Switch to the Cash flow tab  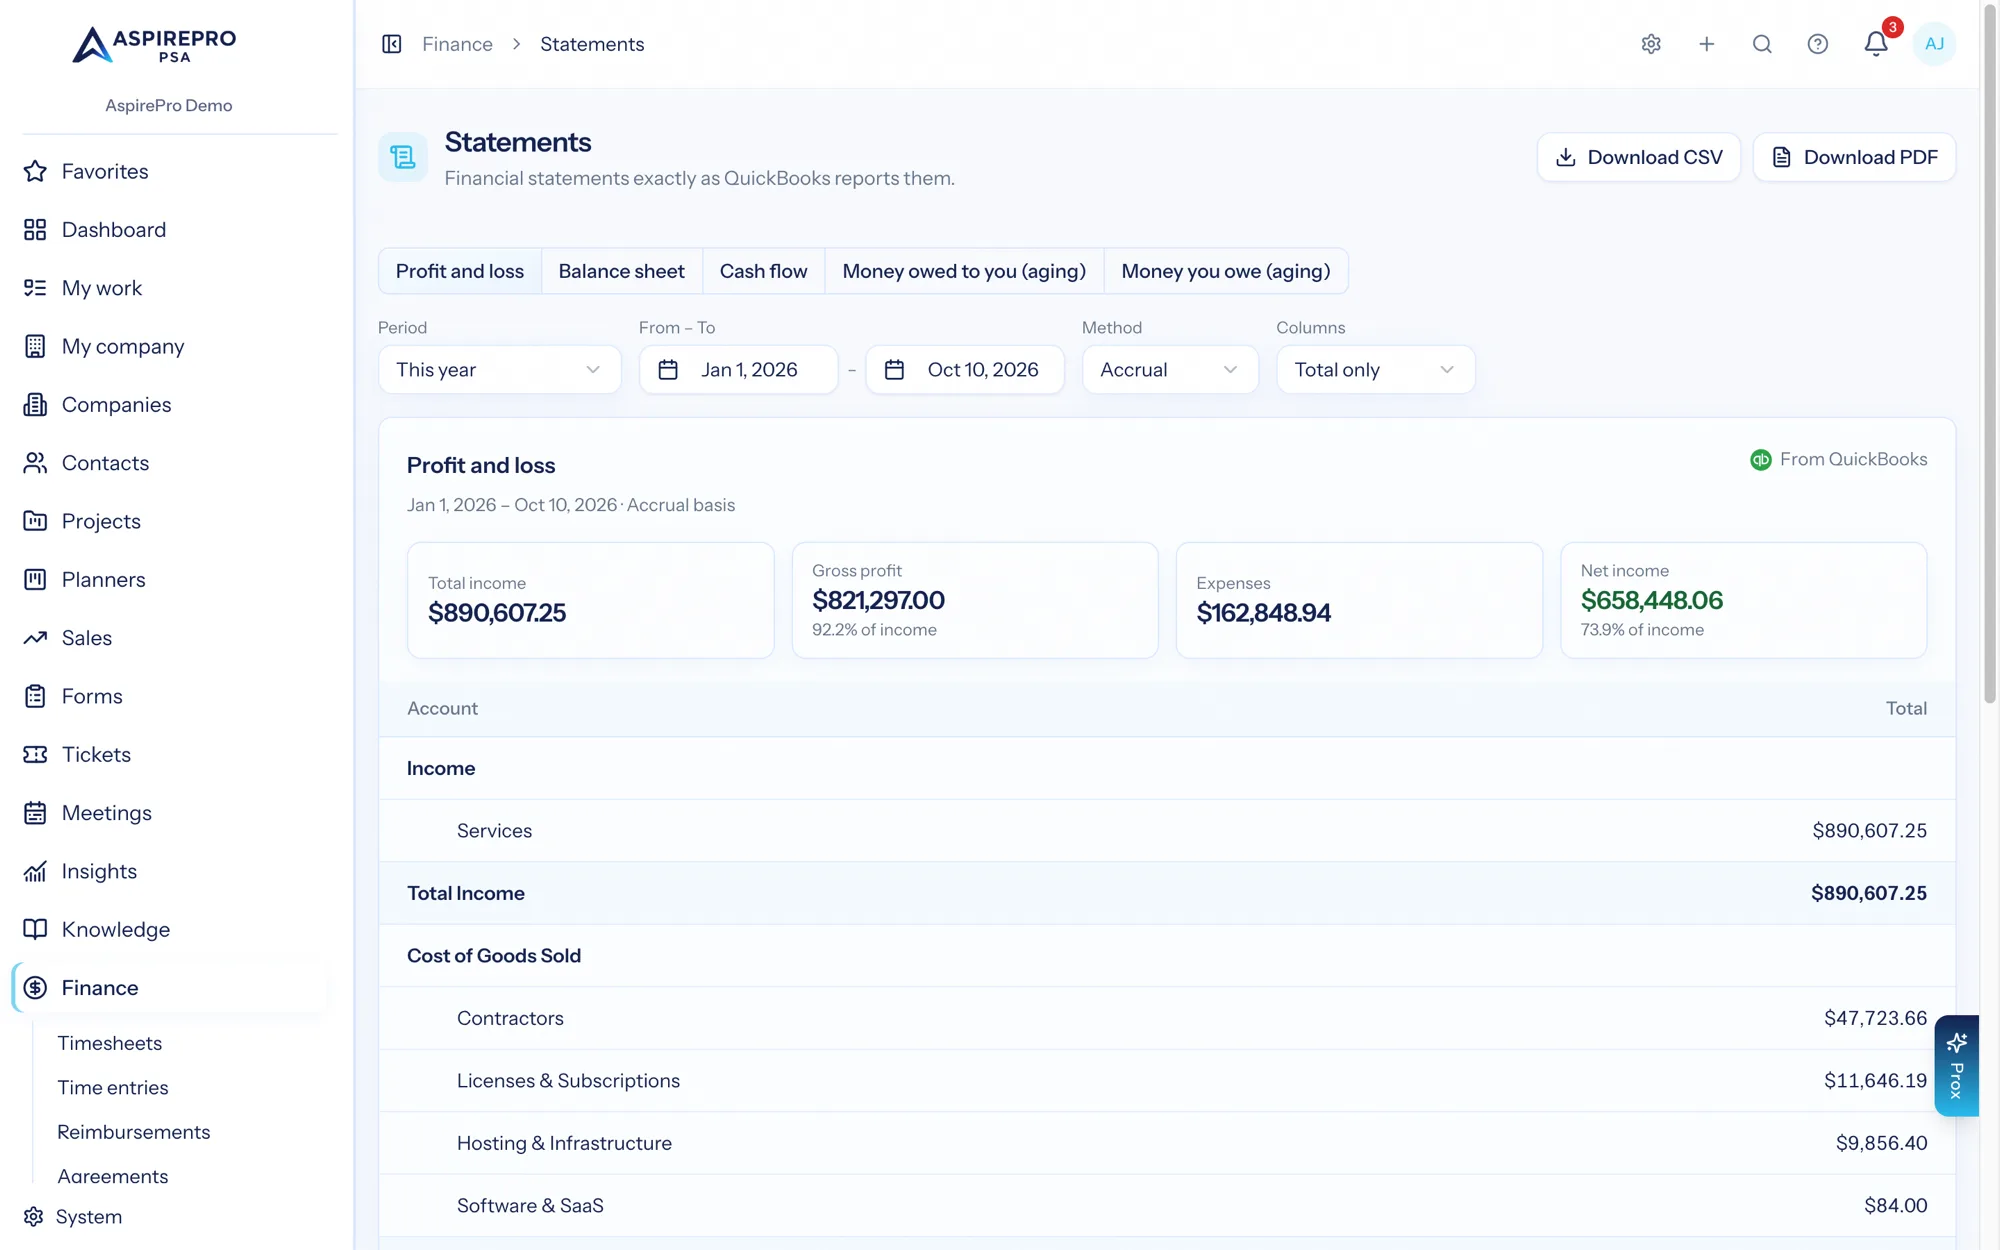[x=763, y=271]
